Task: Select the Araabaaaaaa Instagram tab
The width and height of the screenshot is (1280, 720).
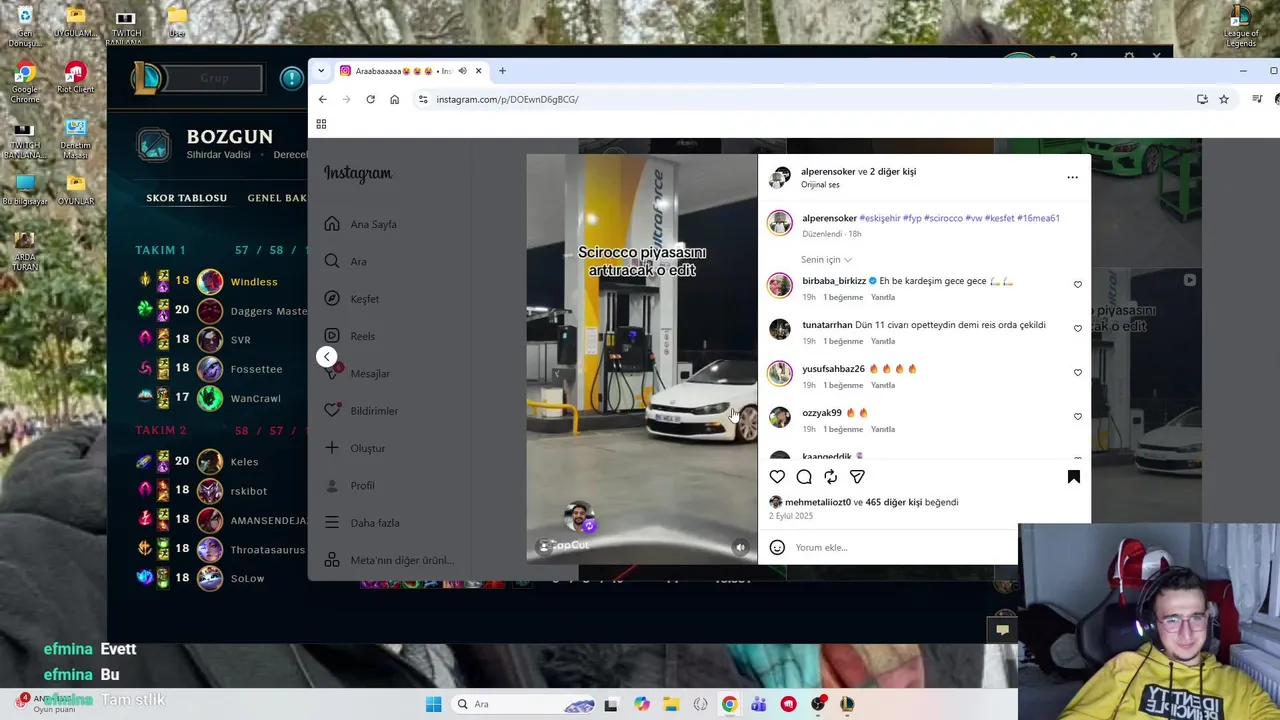Action: click(x=410, y=71)
